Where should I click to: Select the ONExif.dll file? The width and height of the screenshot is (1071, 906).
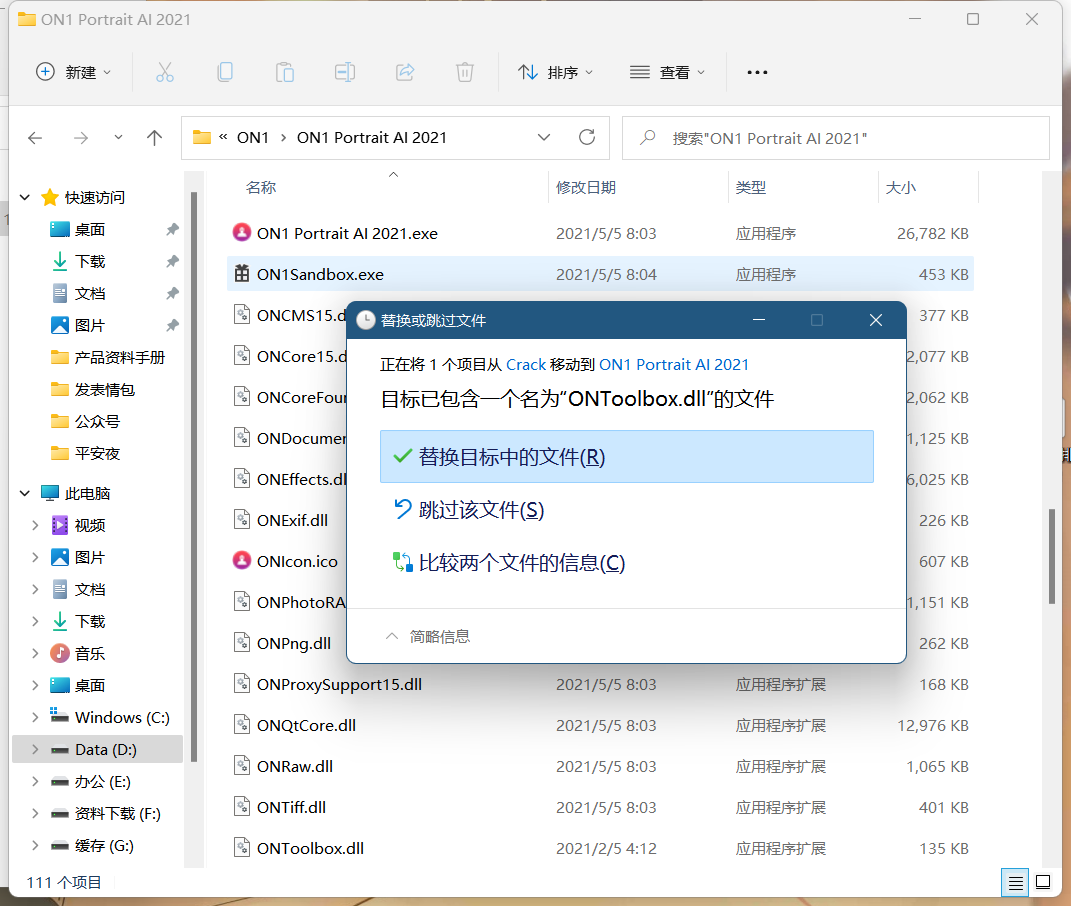click(x=292, y=520)
